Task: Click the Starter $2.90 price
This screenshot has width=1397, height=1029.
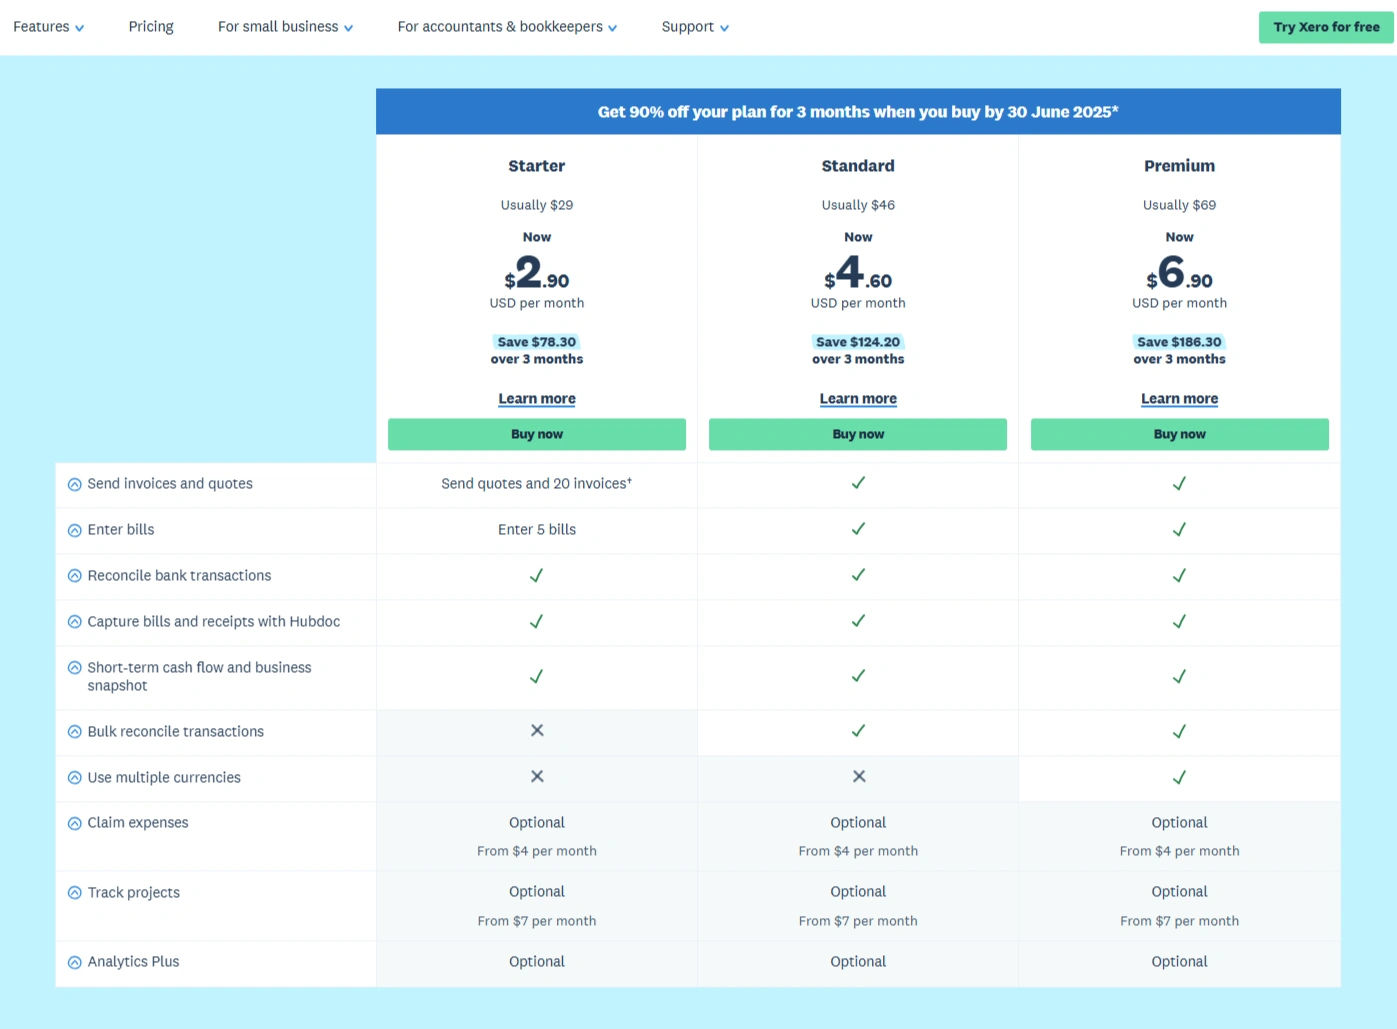Action: click(537, 273)
